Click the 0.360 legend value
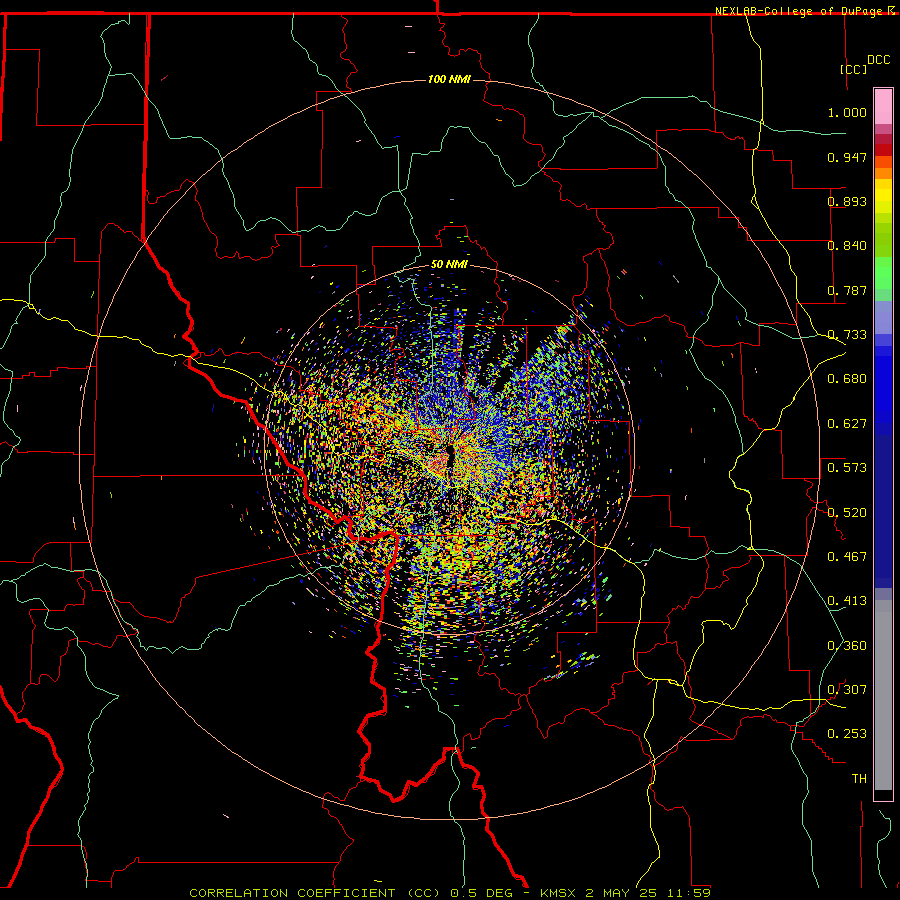The height and width of the screenshot is (900, 900). [x=847, y=646]
